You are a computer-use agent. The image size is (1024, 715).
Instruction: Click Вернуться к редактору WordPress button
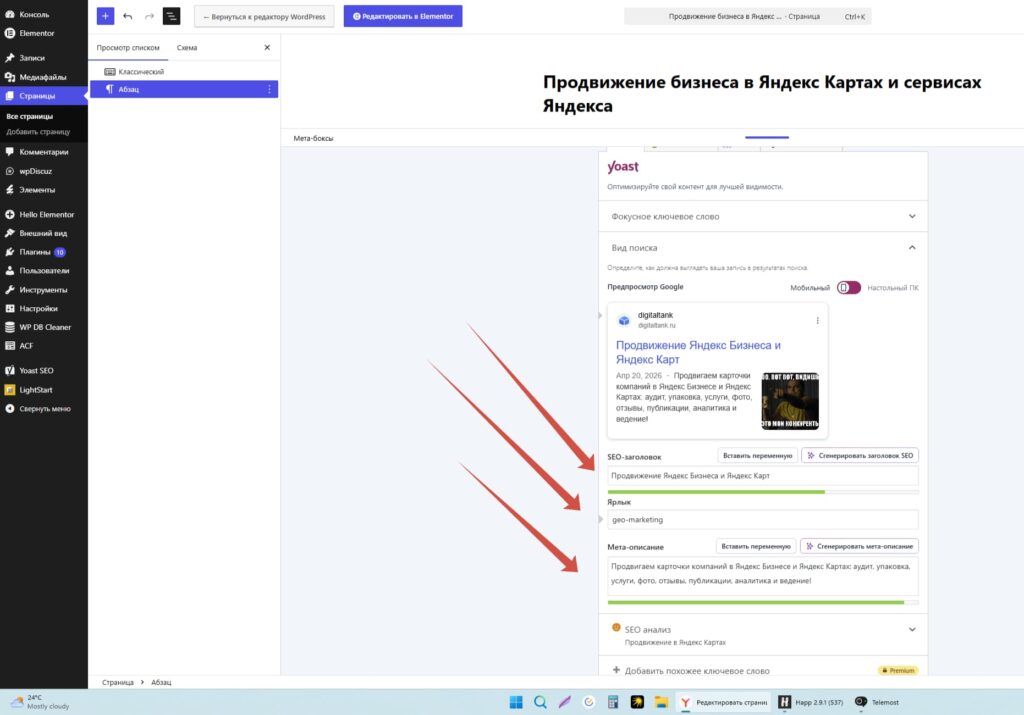264,16
